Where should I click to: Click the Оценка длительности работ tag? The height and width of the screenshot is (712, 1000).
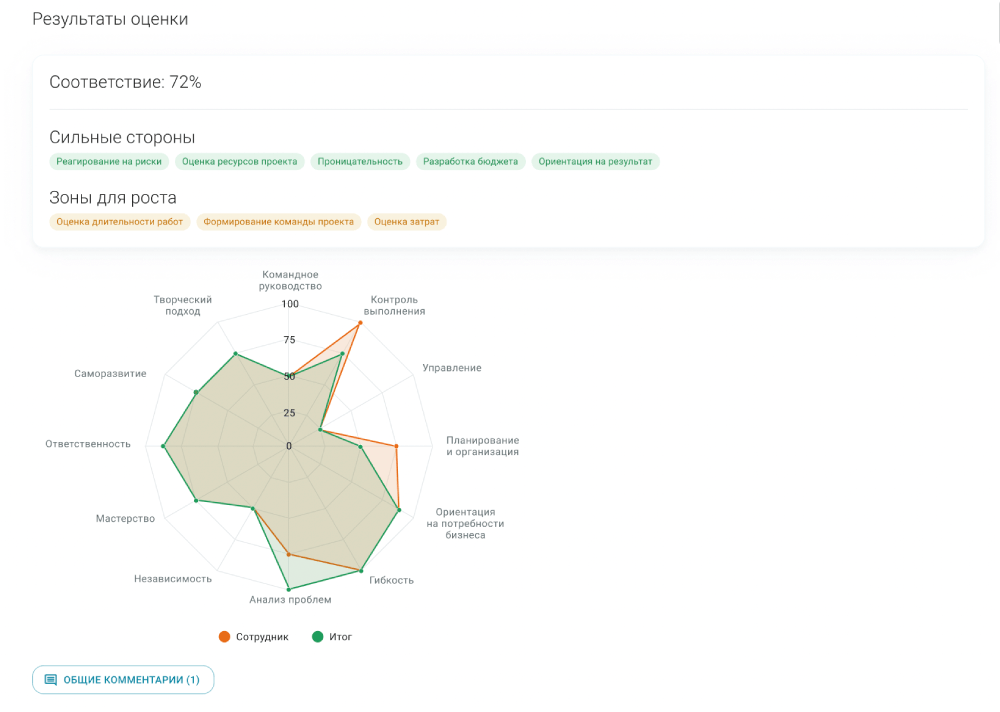[x=120, y=222]
